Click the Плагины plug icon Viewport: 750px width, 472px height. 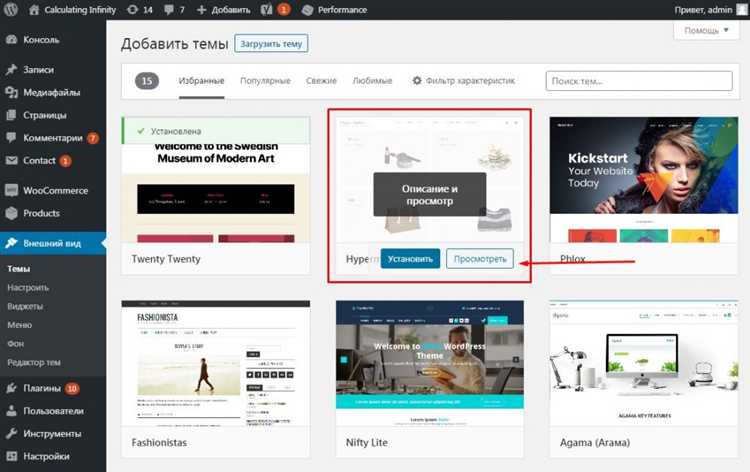click(x=11, y=388)
